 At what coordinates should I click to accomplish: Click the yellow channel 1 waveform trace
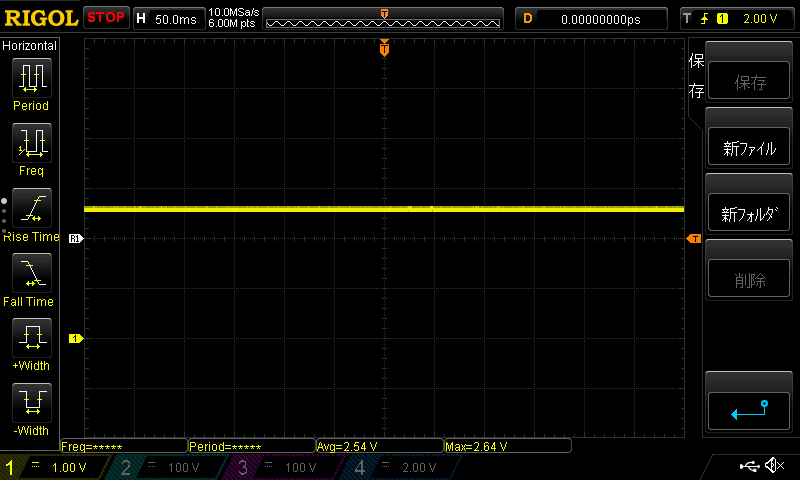tap(384, 209)
